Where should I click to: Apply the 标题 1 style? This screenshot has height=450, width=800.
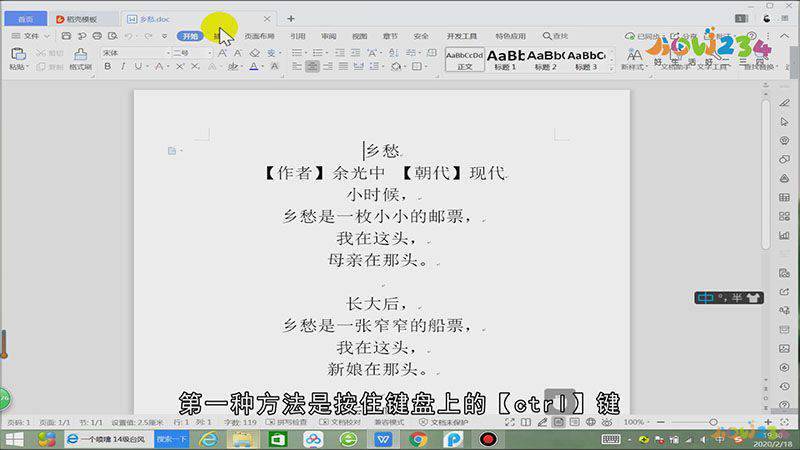(505, 60)
